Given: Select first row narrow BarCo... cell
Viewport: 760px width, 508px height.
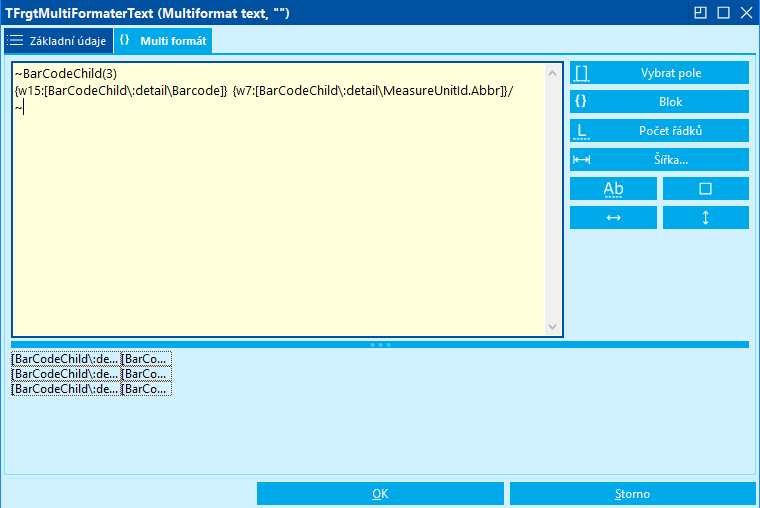Looking at the screenshot, I should [146, 359].
